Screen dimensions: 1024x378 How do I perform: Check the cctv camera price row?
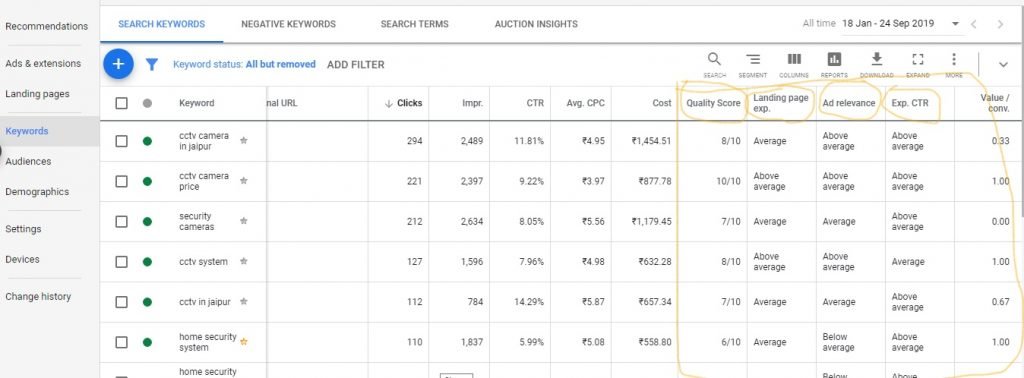(x=121, y=181)
